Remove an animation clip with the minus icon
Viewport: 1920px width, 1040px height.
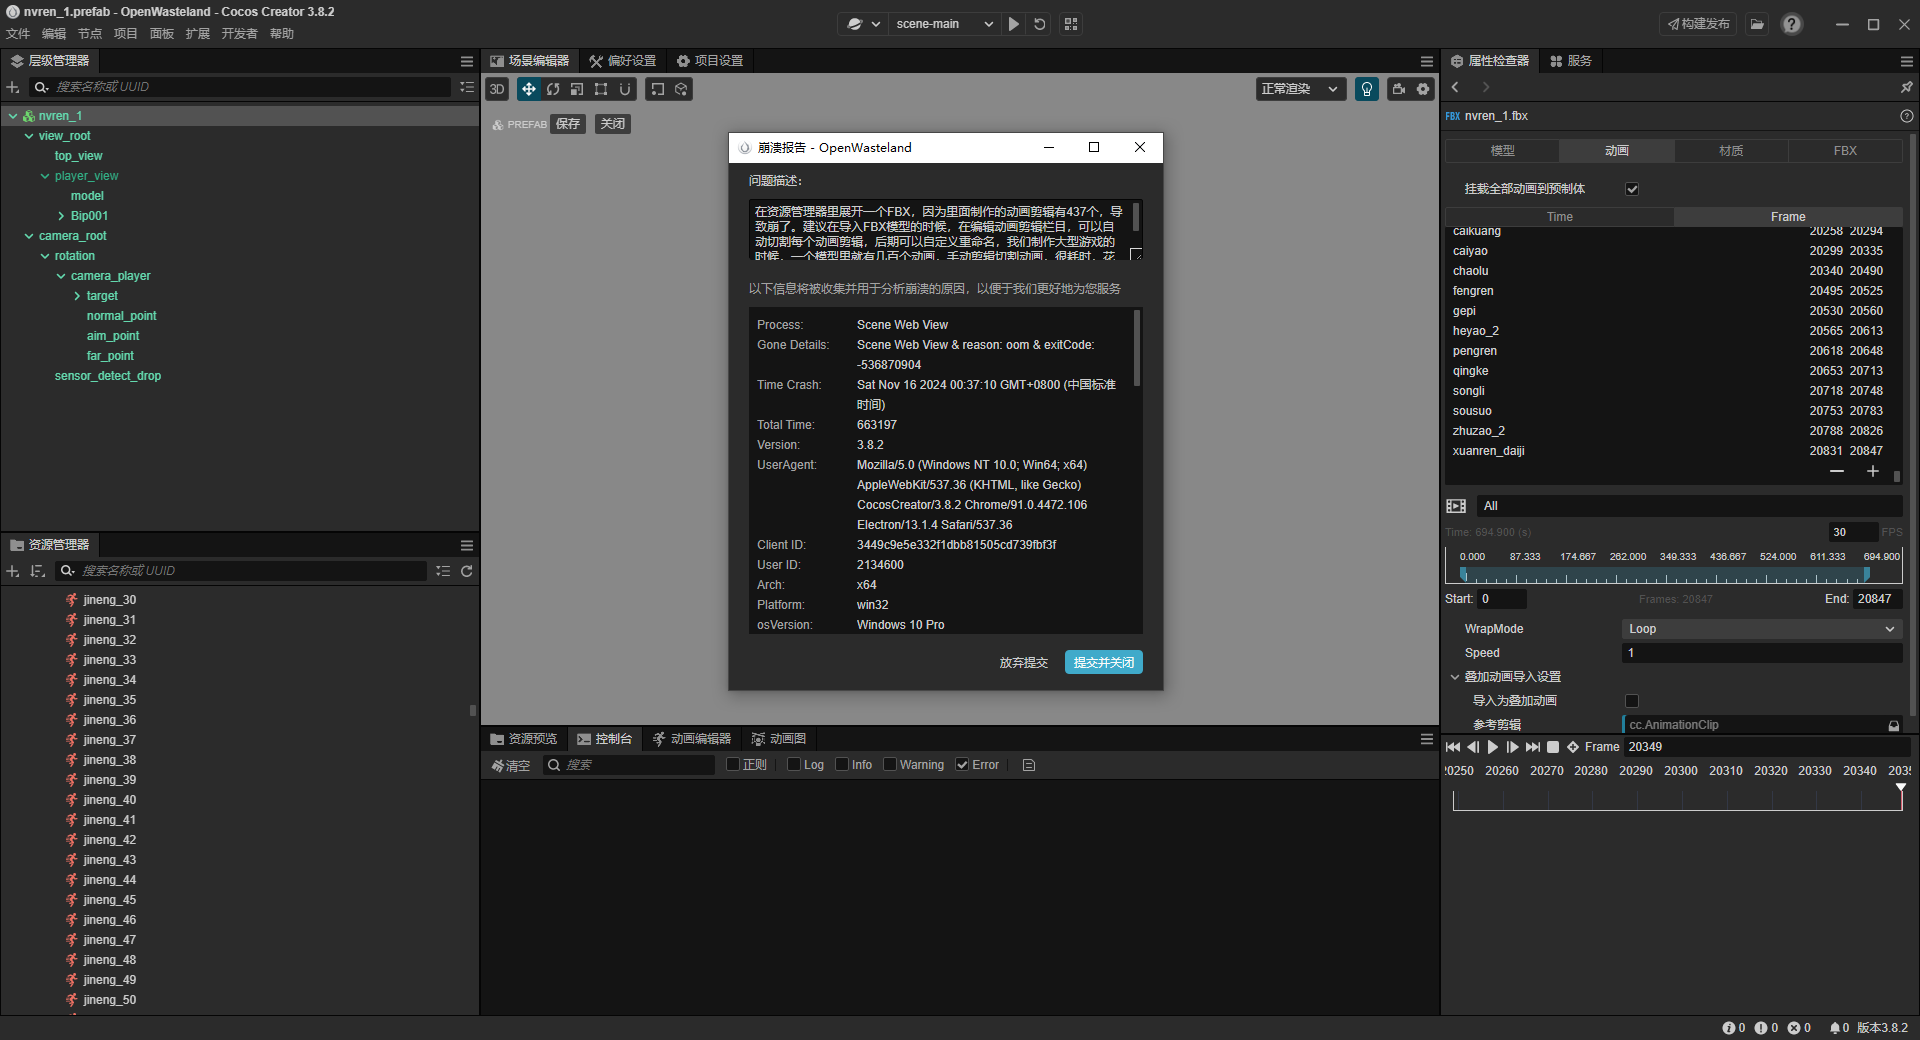tap(1837, 471)
